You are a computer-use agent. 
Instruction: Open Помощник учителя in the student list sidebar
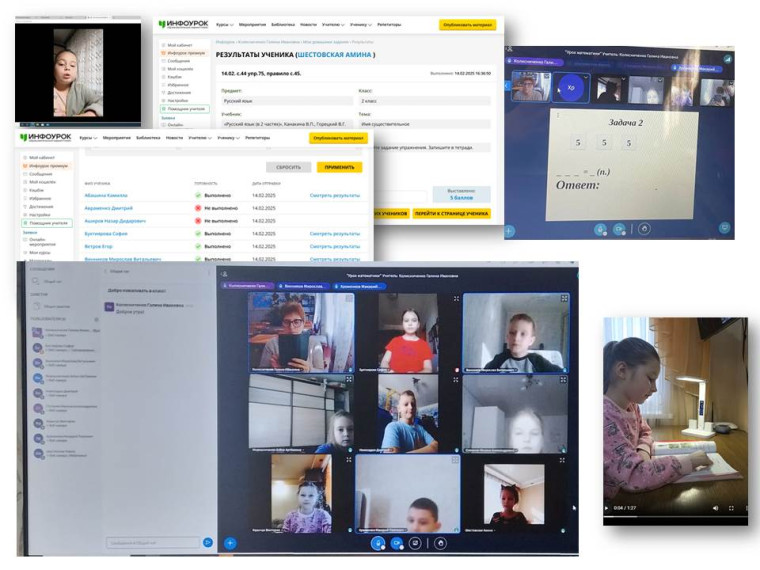point(47,223)
